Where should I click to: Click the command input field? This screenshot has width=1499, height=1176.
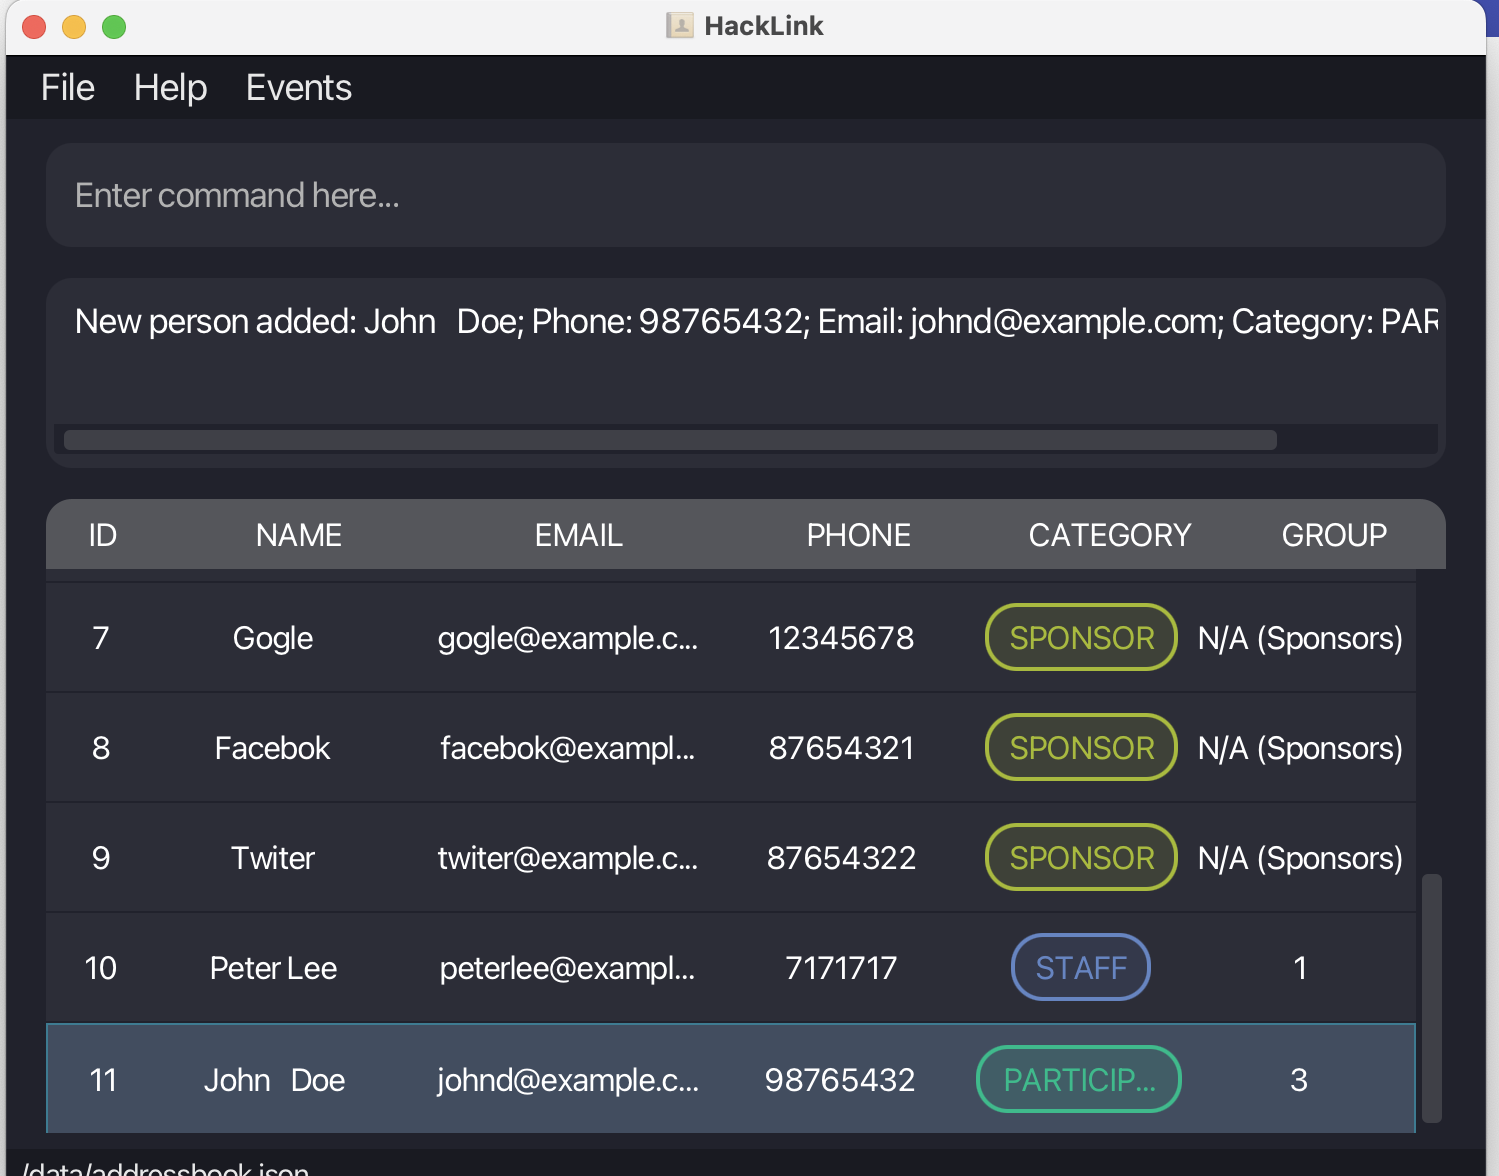coord(745,195)
